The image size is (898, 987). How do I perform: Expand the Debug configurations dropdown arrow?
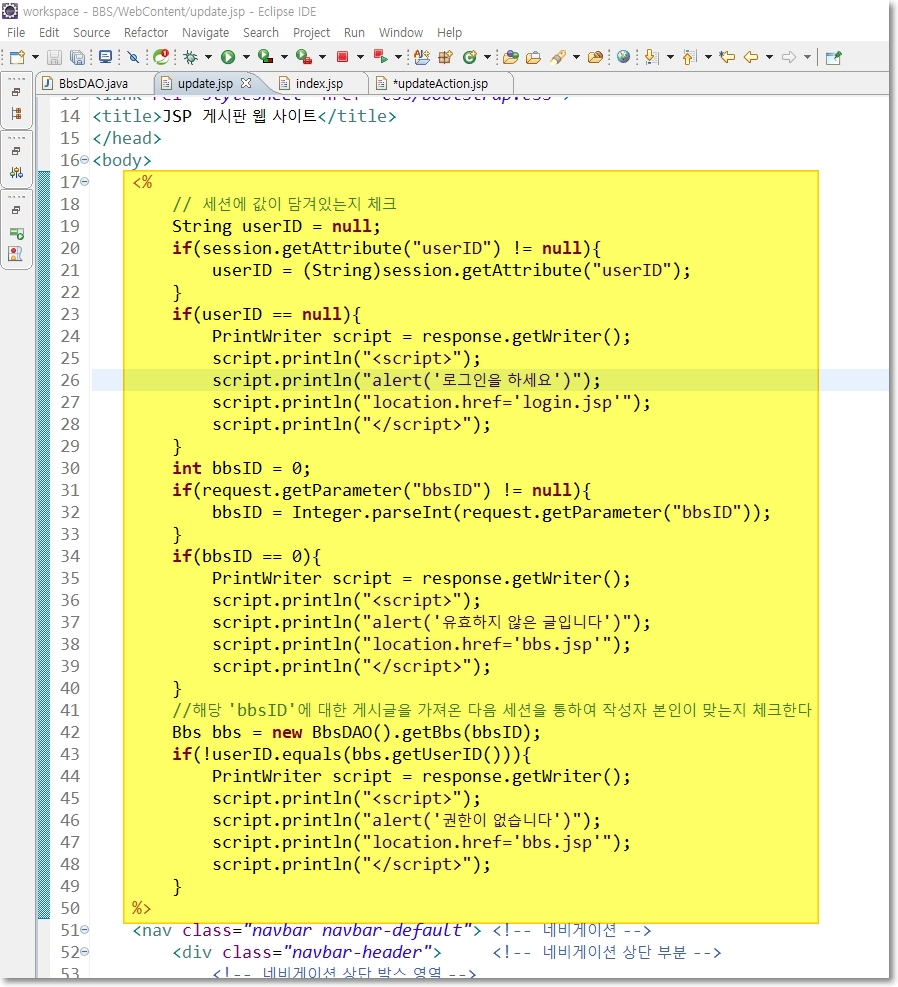(x=208, y=57)
